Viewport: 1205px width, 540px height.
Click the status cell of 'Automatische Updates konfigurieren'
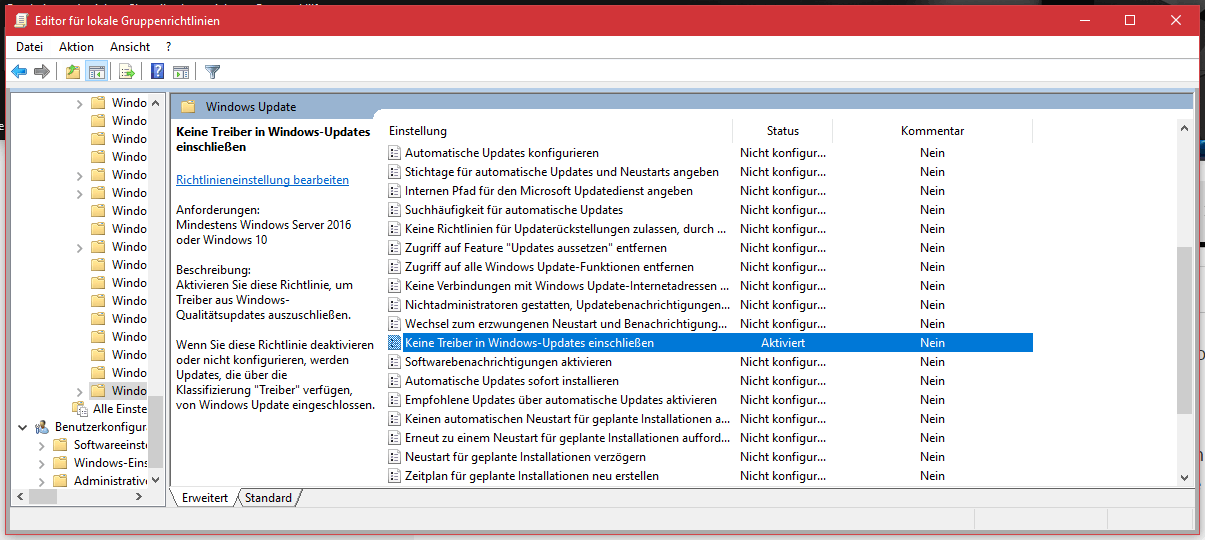point(783,153)
